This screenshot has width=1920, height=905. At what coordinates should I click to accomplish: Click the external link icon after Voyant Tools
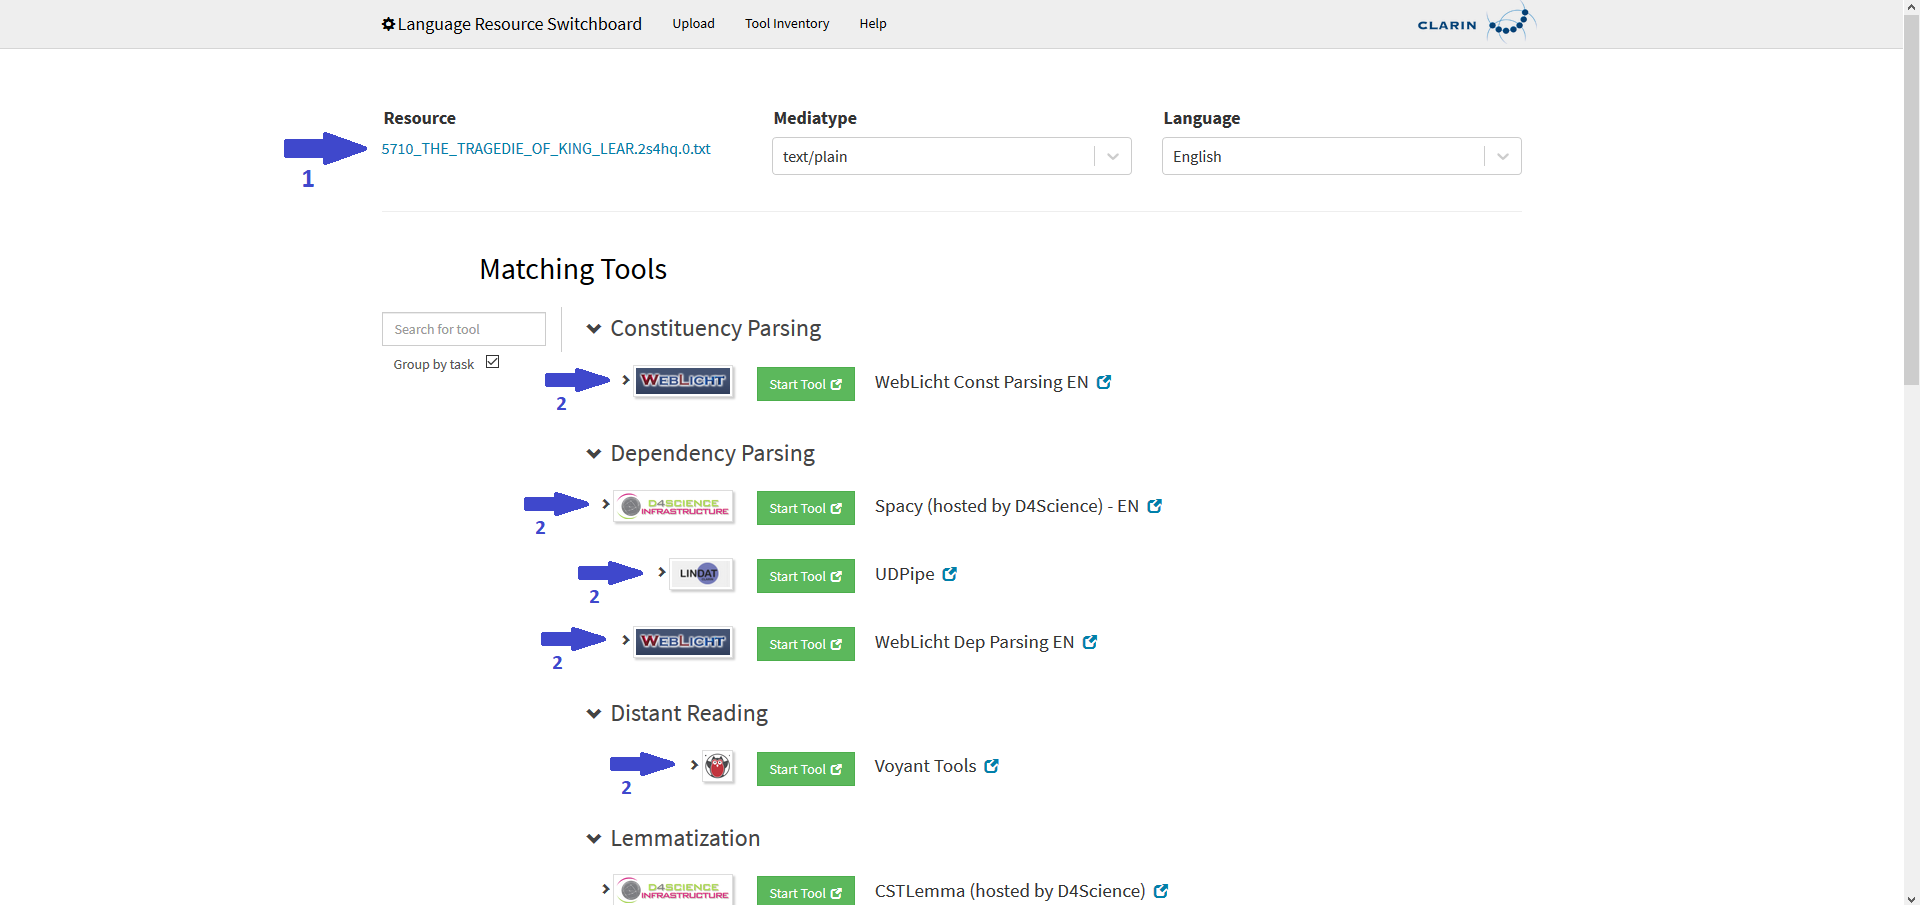coord(991,766)
